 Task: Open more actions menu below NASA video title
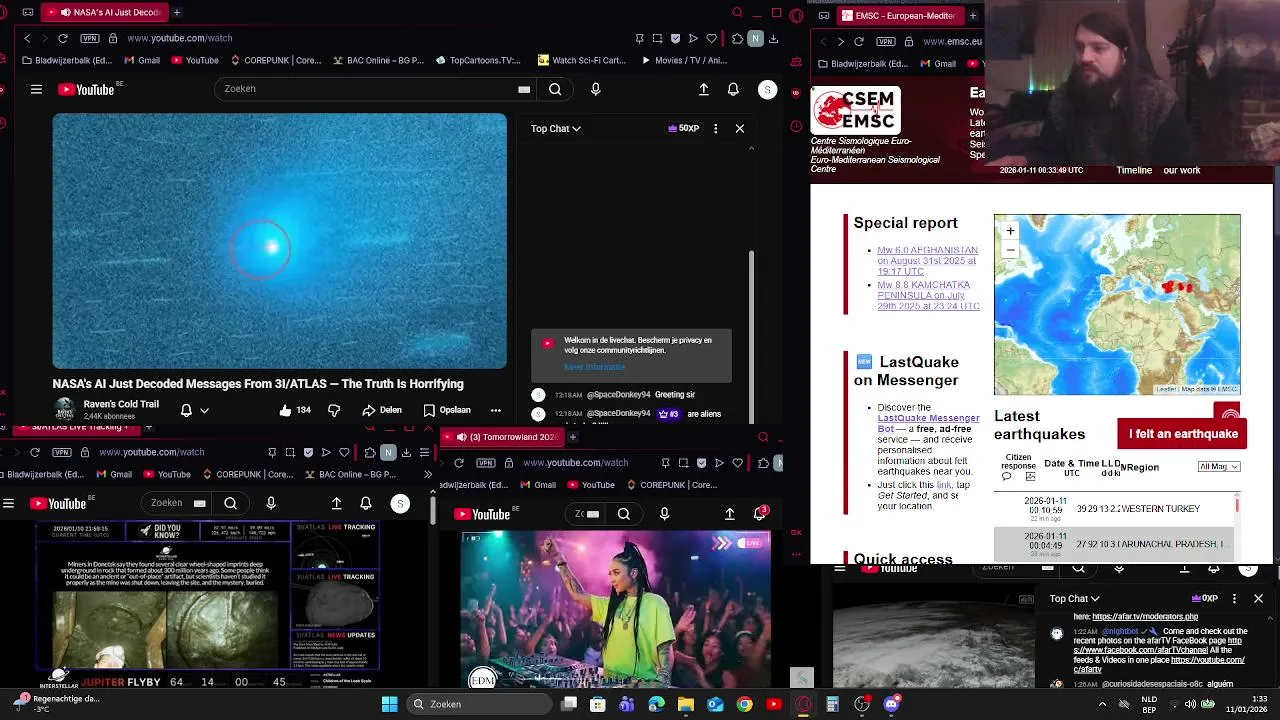495,410
